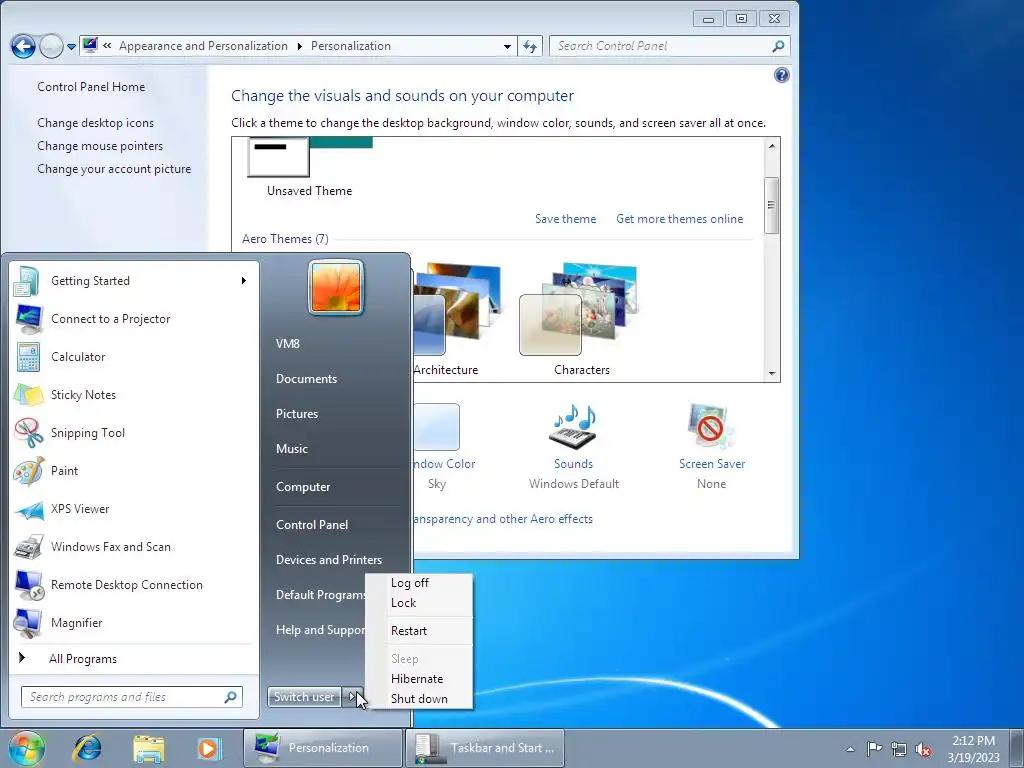
Task: Open Pictures from Start menu
Action: tap(297, 414)
